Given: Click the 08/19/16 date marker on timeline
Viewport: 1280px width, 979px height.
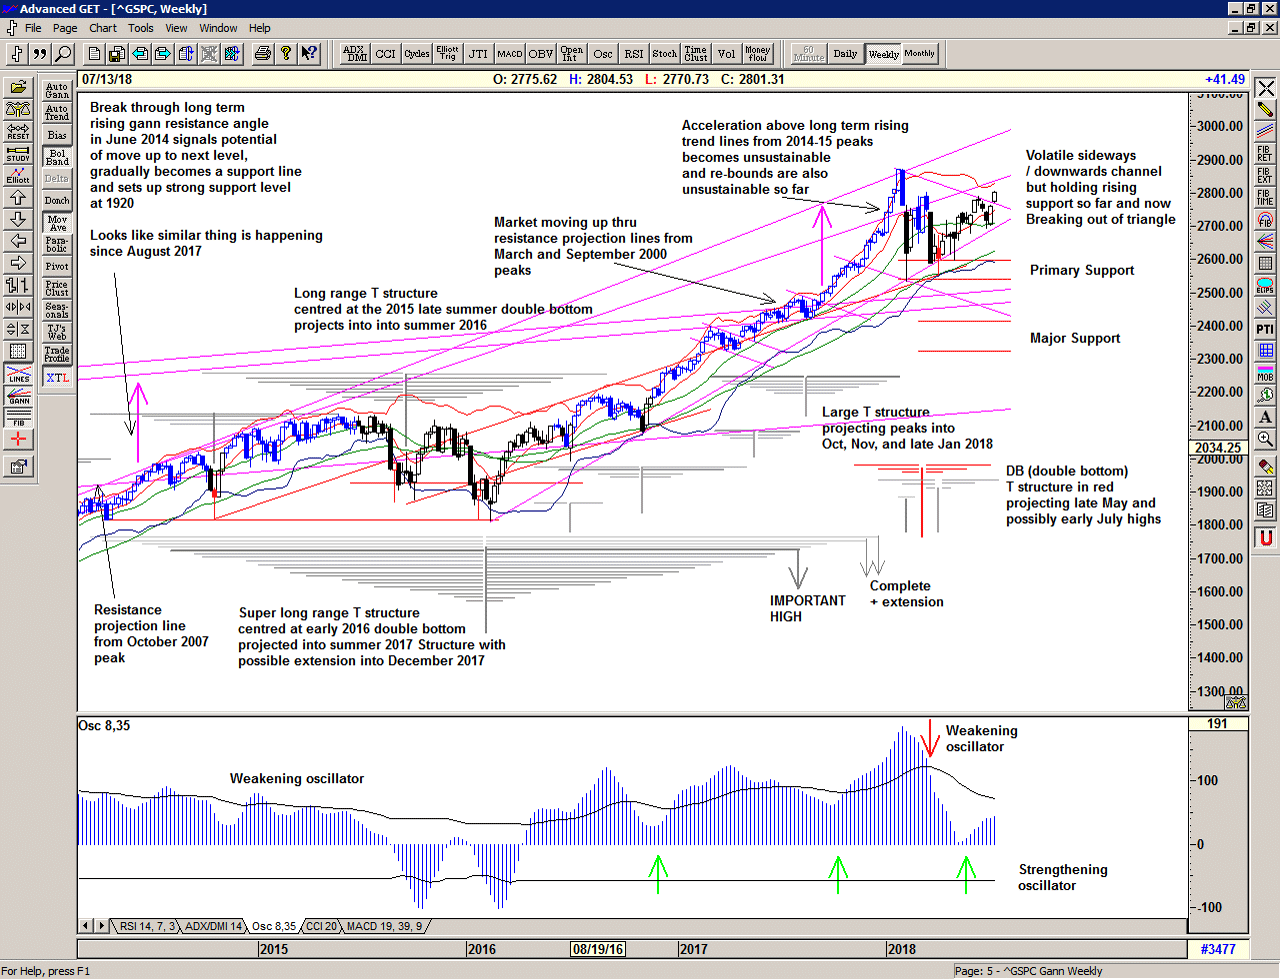Looking at the screenshot, I should pyautogui.click(x=598, y=949).
